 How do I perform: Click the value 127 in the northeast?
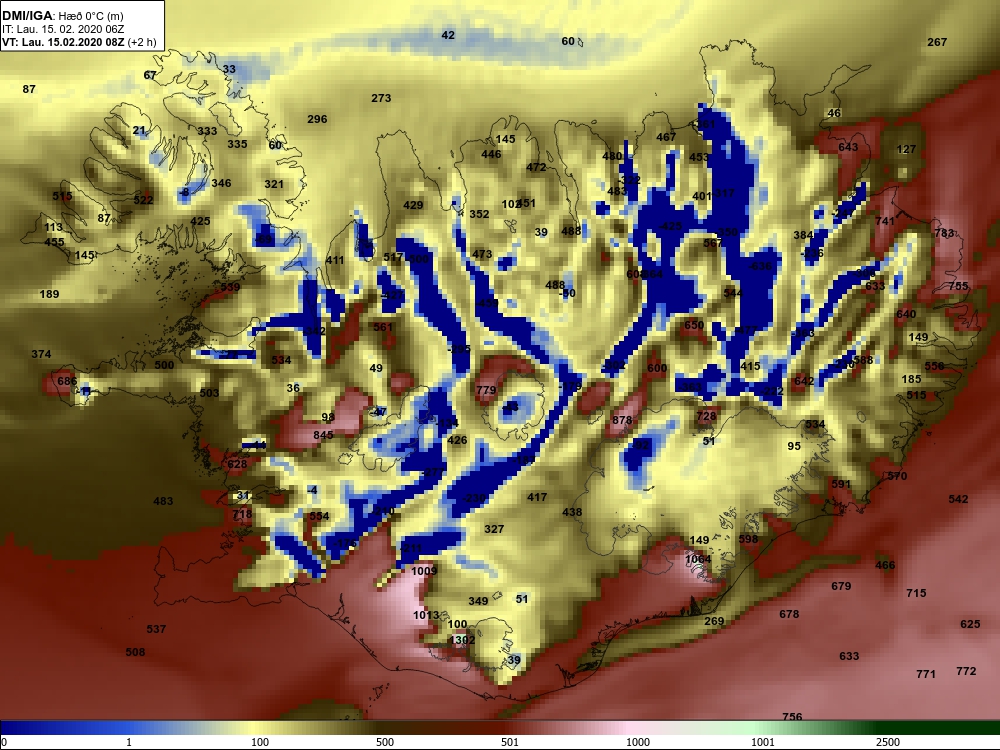point(906,149)
